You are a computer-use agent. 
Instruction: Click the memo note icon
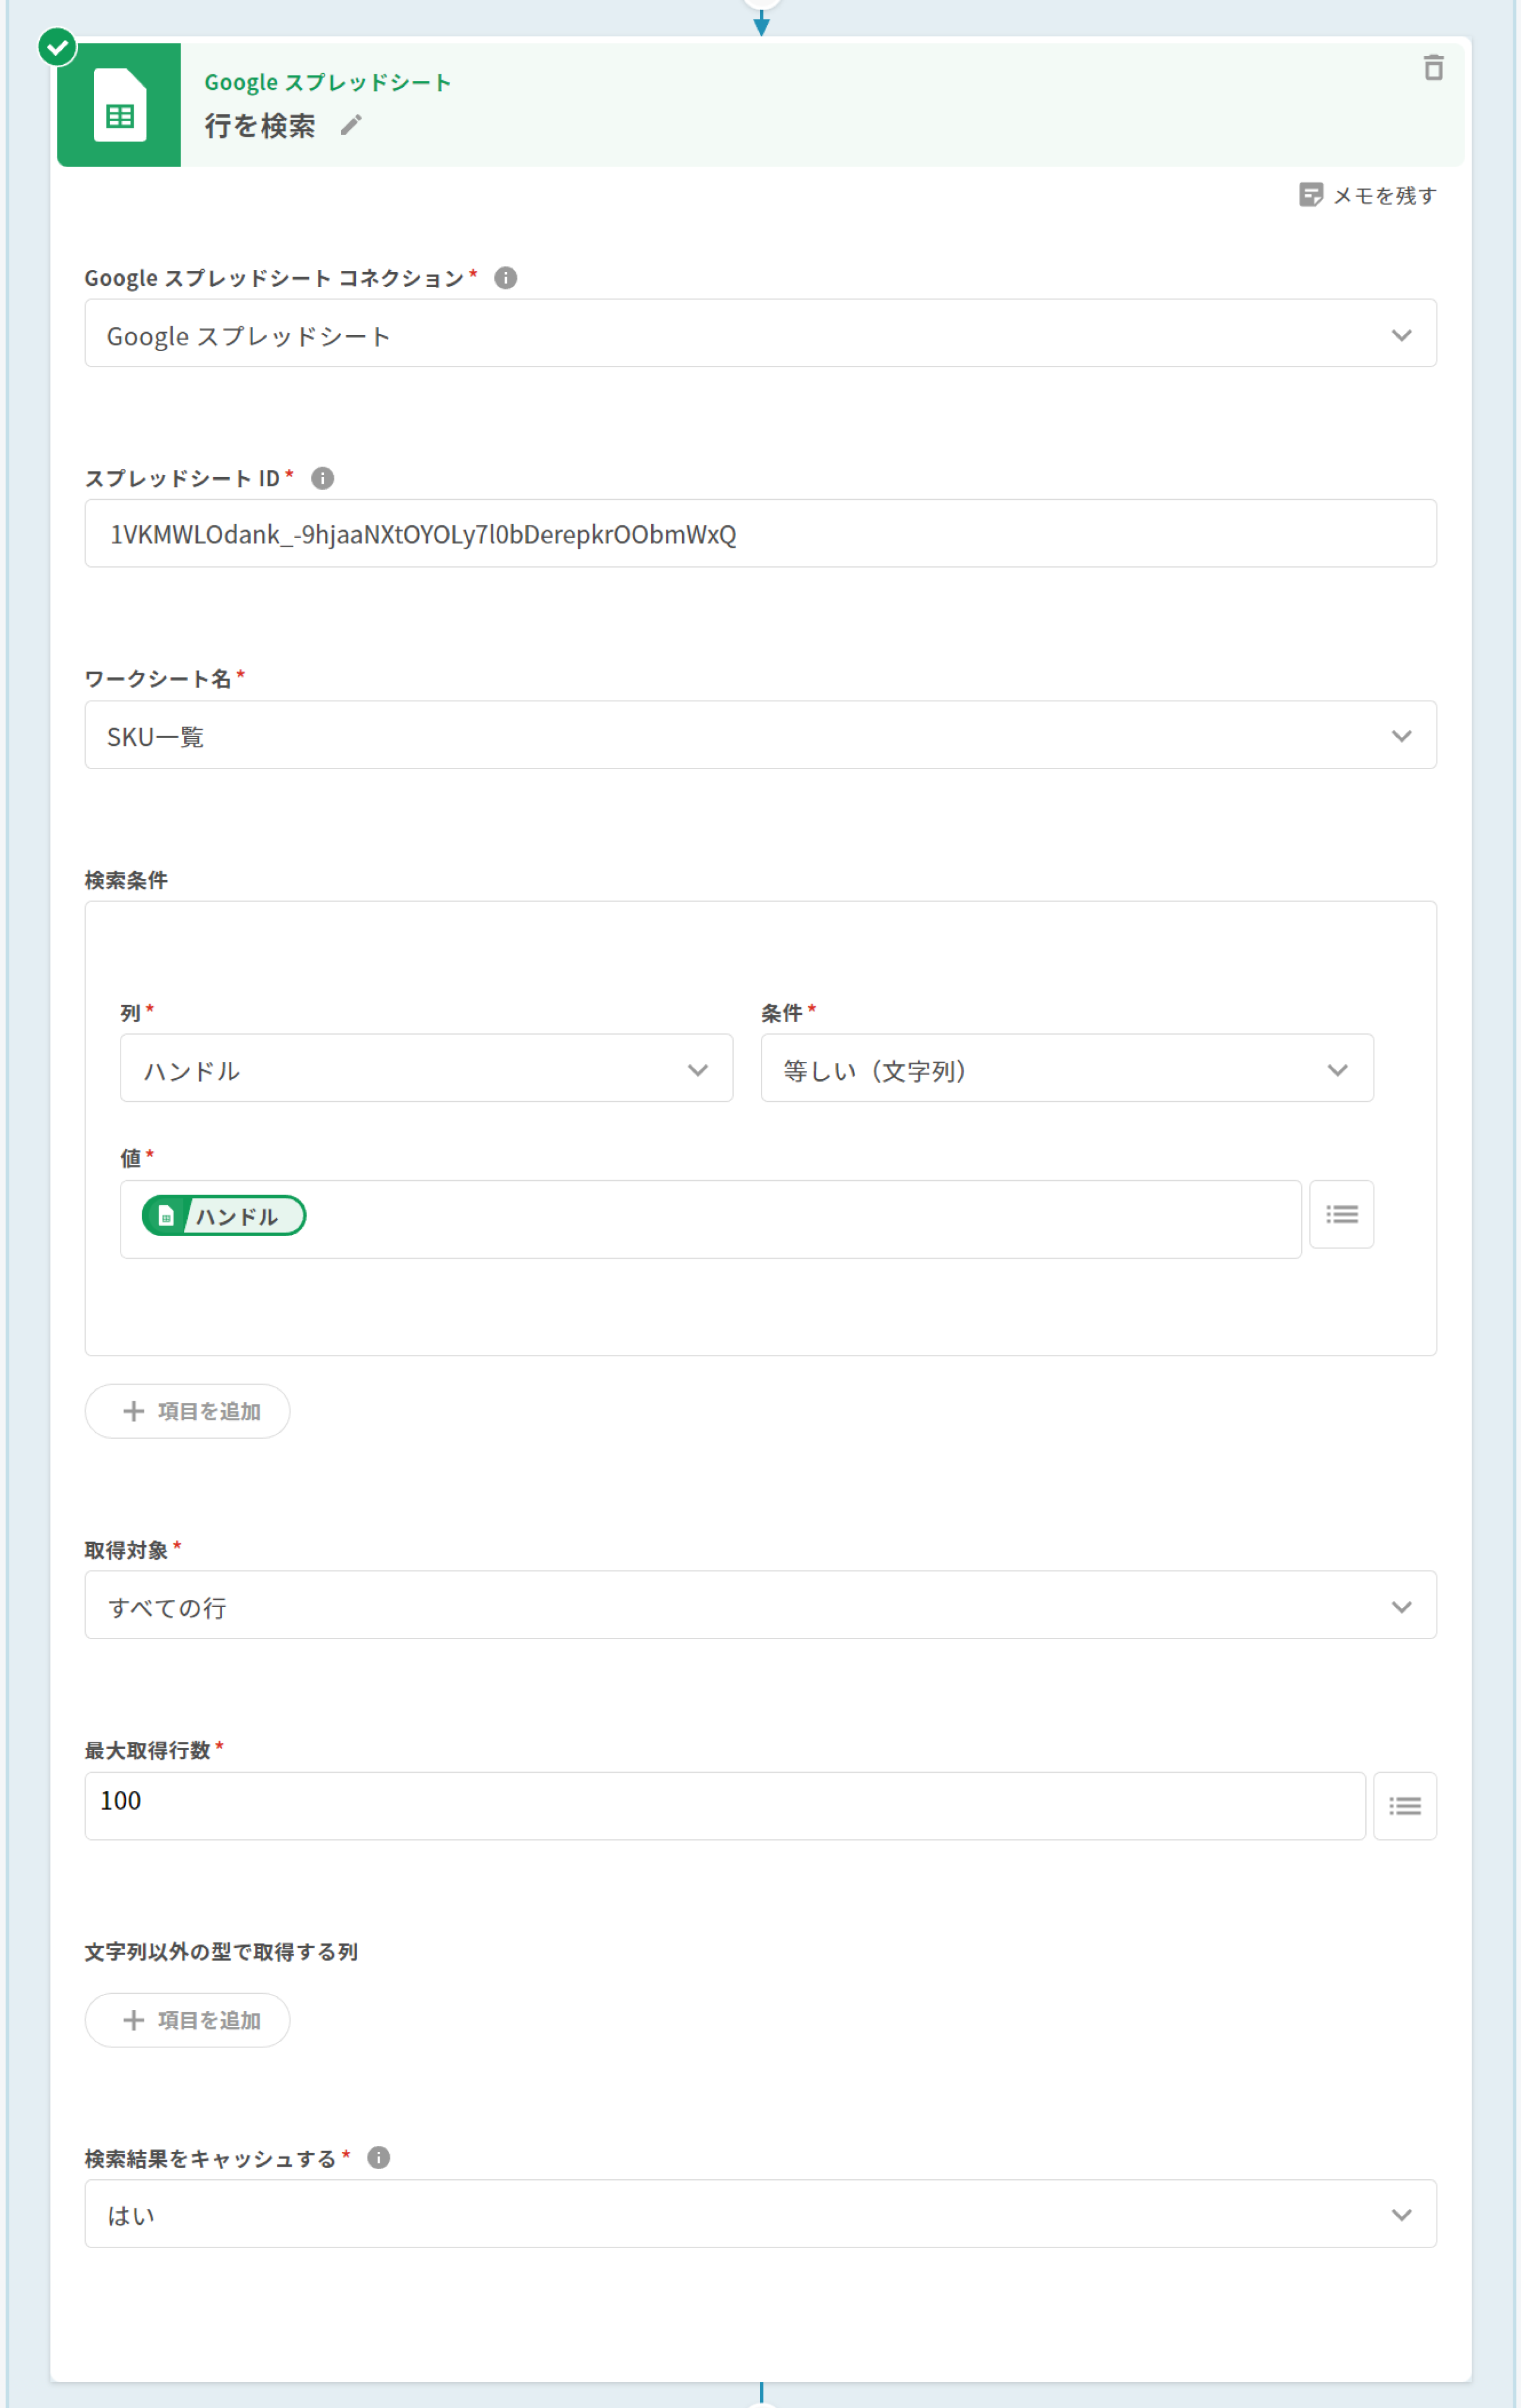click(x=1310, y=195)
